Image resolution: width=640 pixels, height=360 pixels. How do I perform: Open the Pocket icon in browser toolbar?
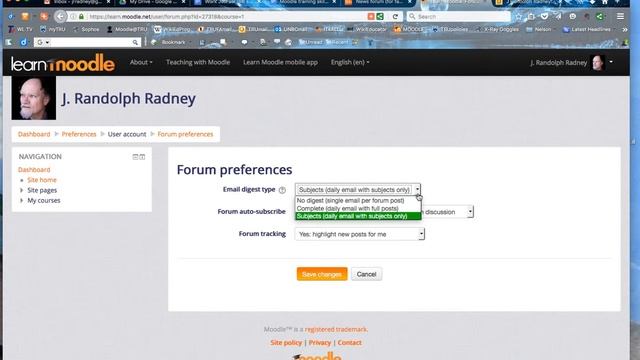[544, 17]
